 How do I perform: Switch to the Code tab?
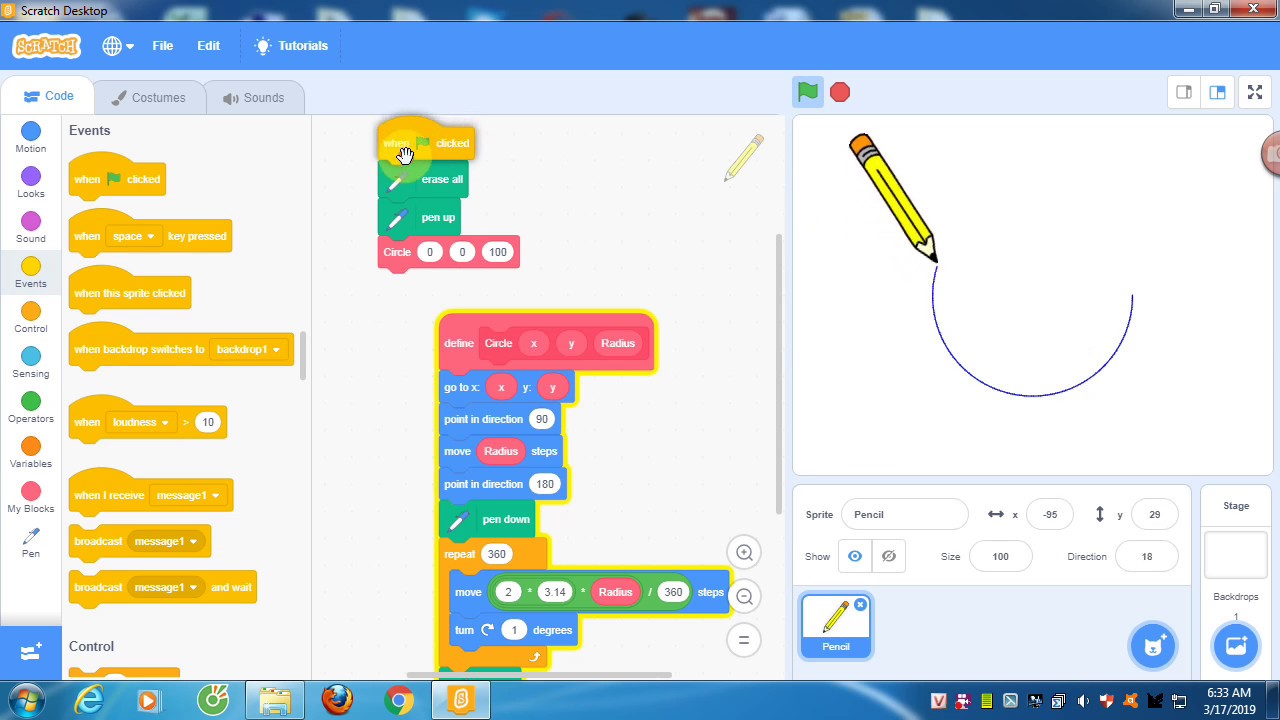[48, 97]
